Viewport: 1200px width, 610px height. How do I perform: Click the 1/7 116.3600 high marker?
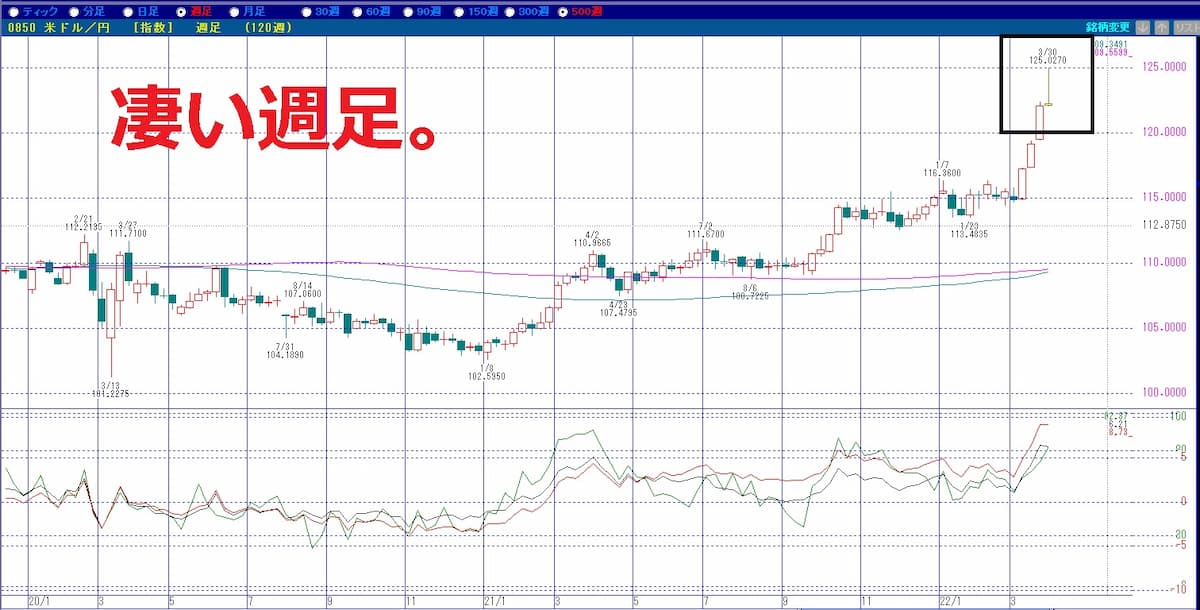pos(940,169)
